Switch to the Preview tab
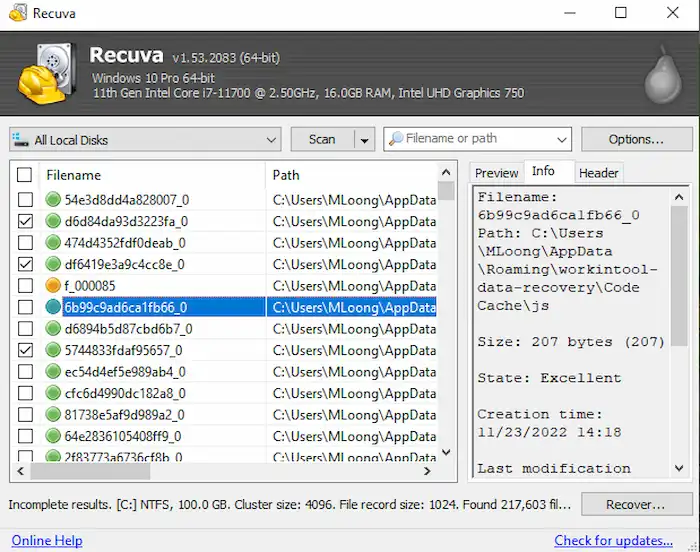700x552 pixels. [x=496, y=173]
